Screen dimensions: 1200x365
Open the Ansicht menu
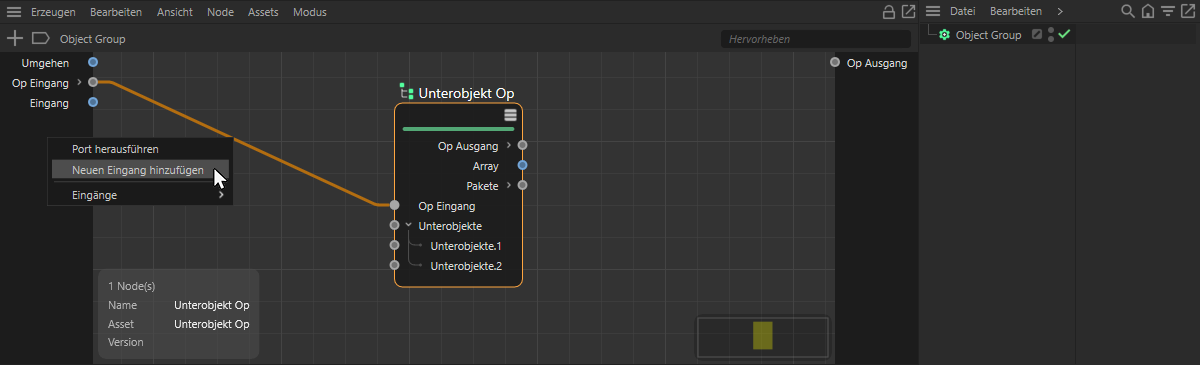click(176, 12)
